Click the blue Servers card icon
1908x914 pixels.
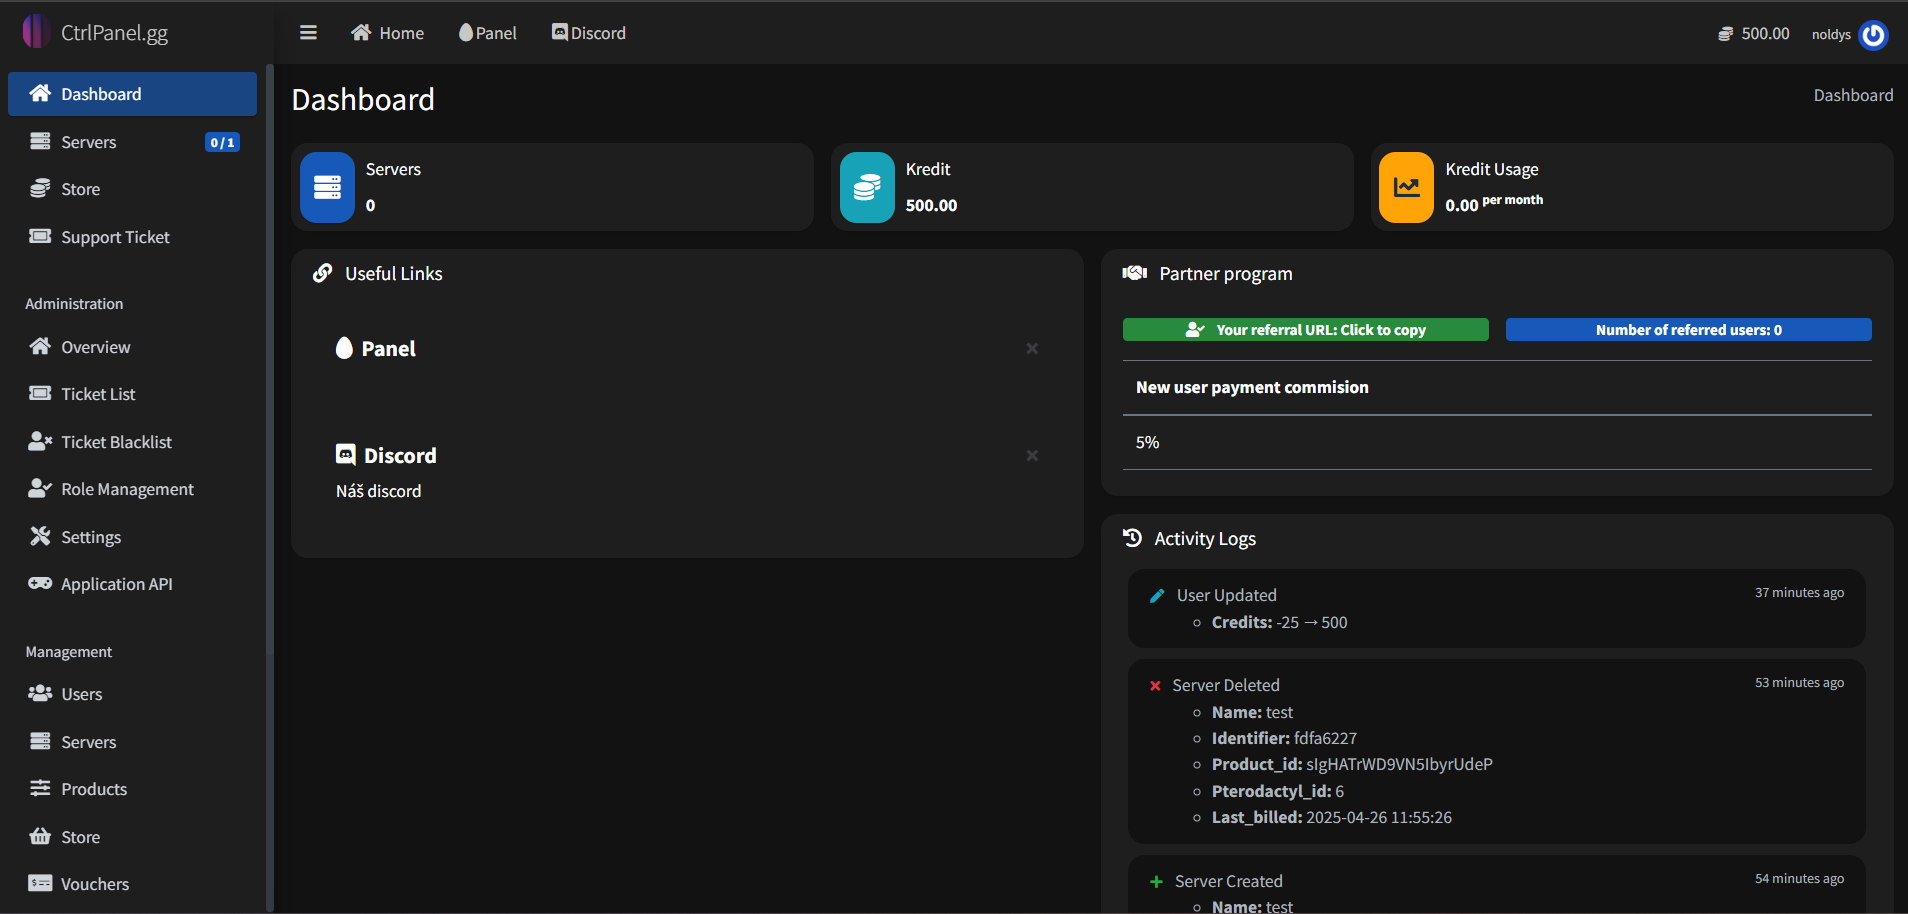(327, 187)
